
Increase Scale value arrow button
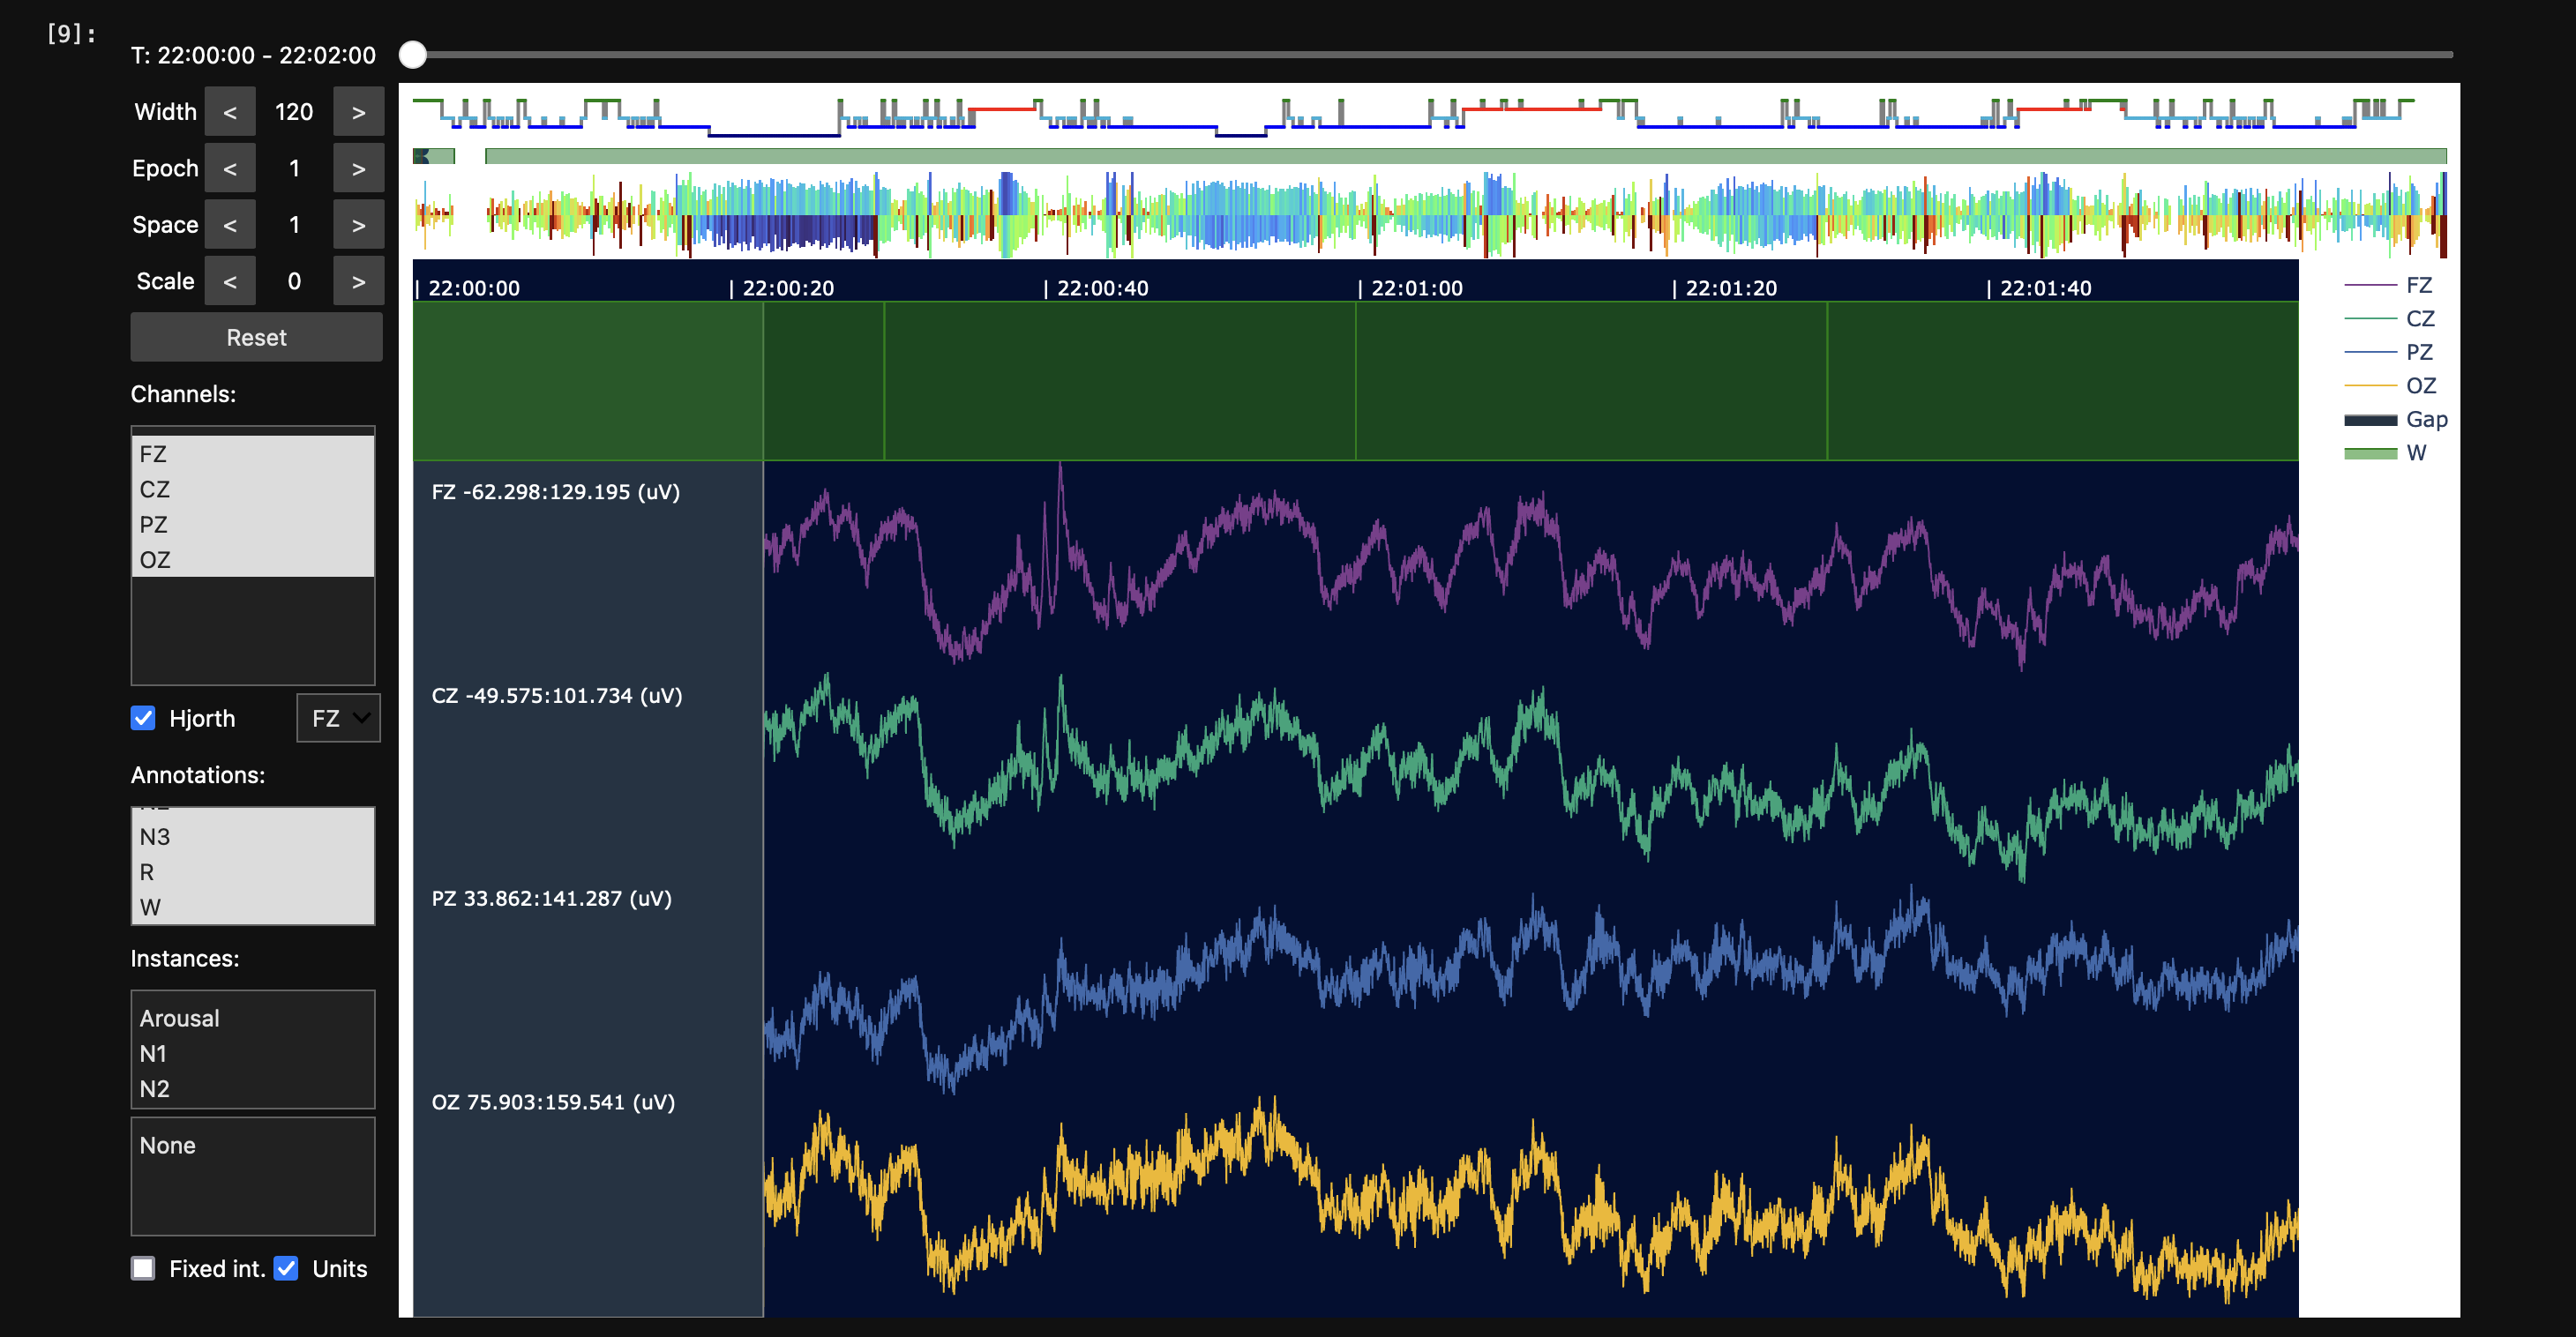tap(358, 281)
